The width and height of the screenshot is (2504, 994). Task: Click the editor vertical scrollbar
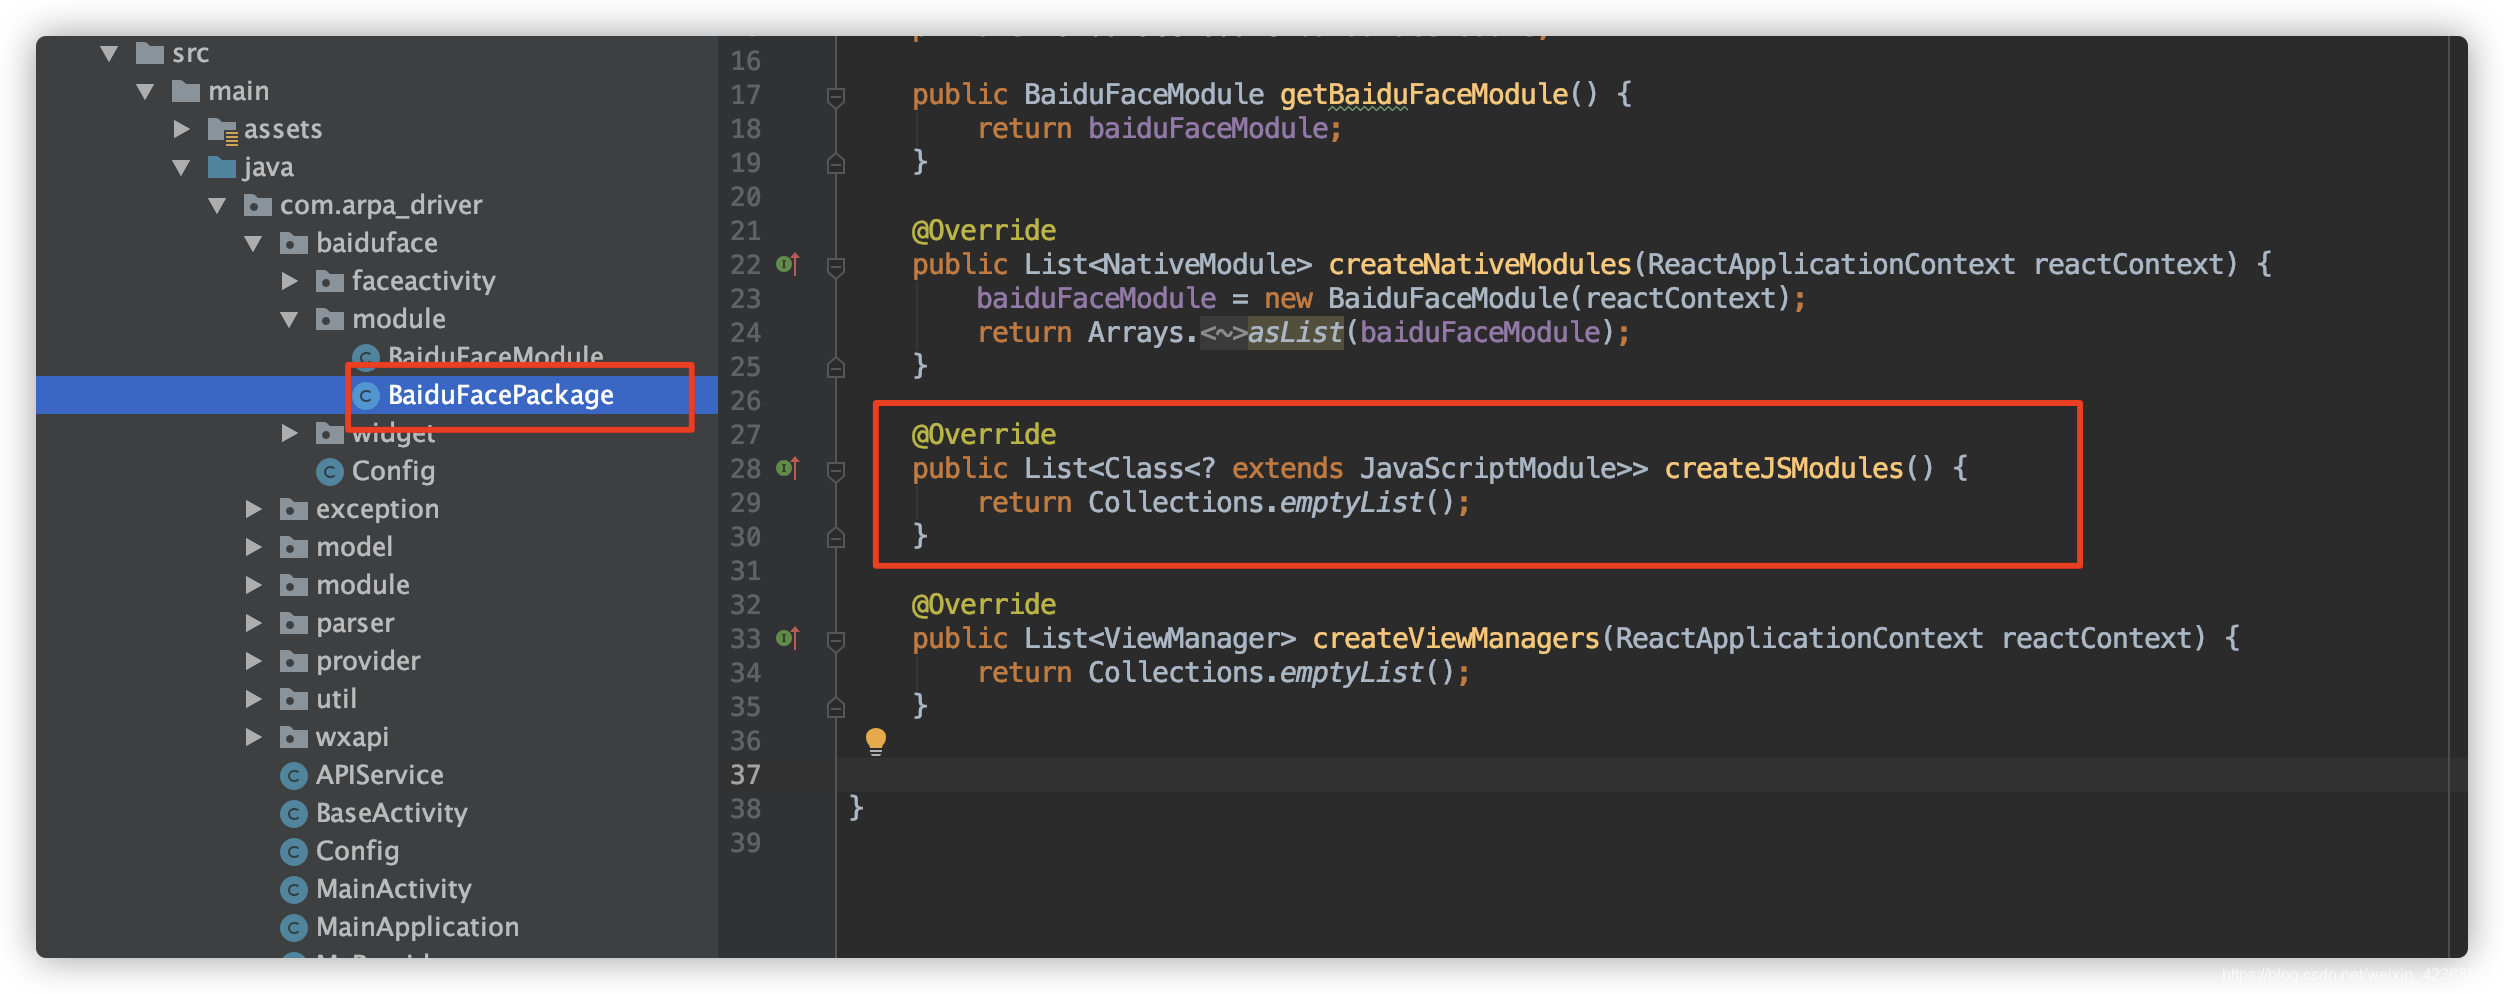pyautogui.click(x=2457, y=497)
